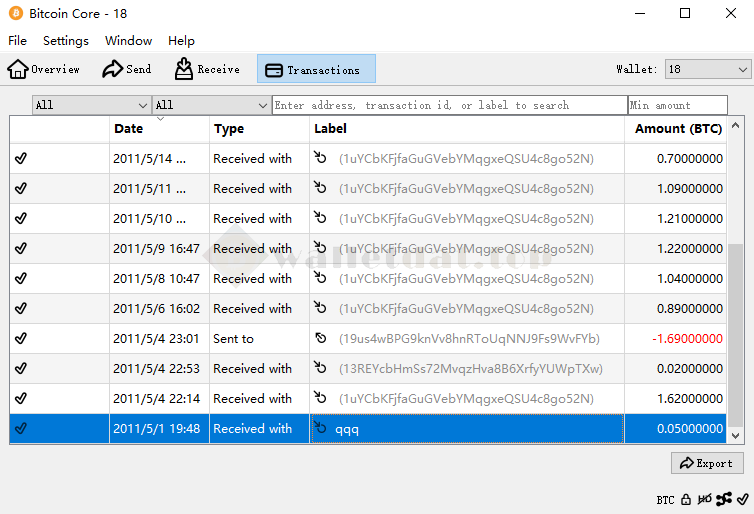The width and height of the screenshot is (754, 514).
Task: Switch to the Transactions tab
Action: (x=316, y=69)
